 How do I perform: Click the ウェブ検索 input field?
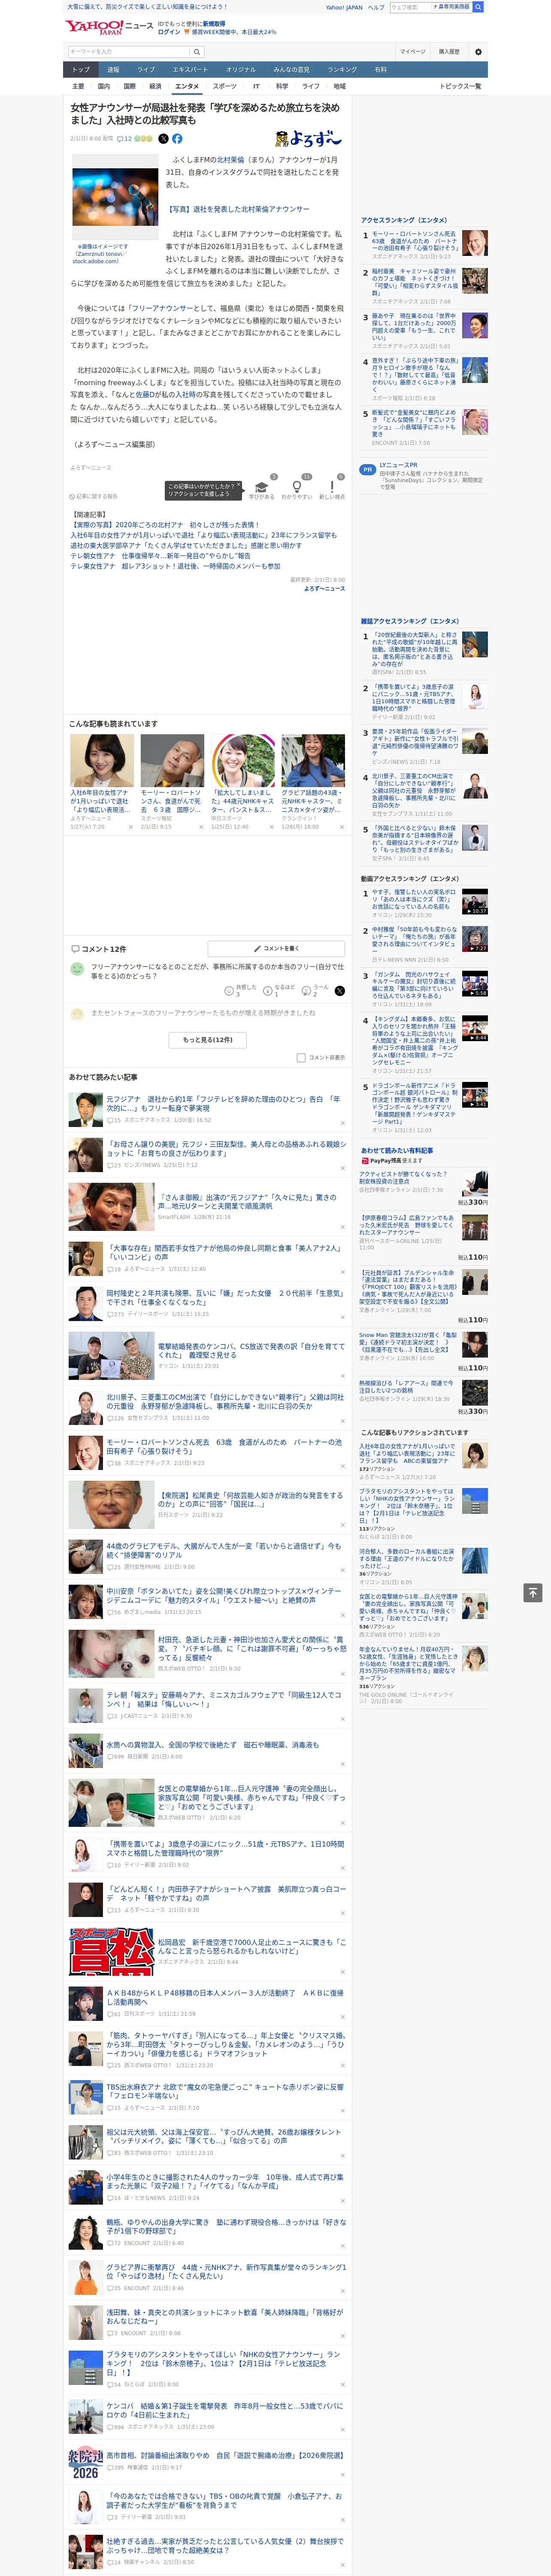coord(411,7)
